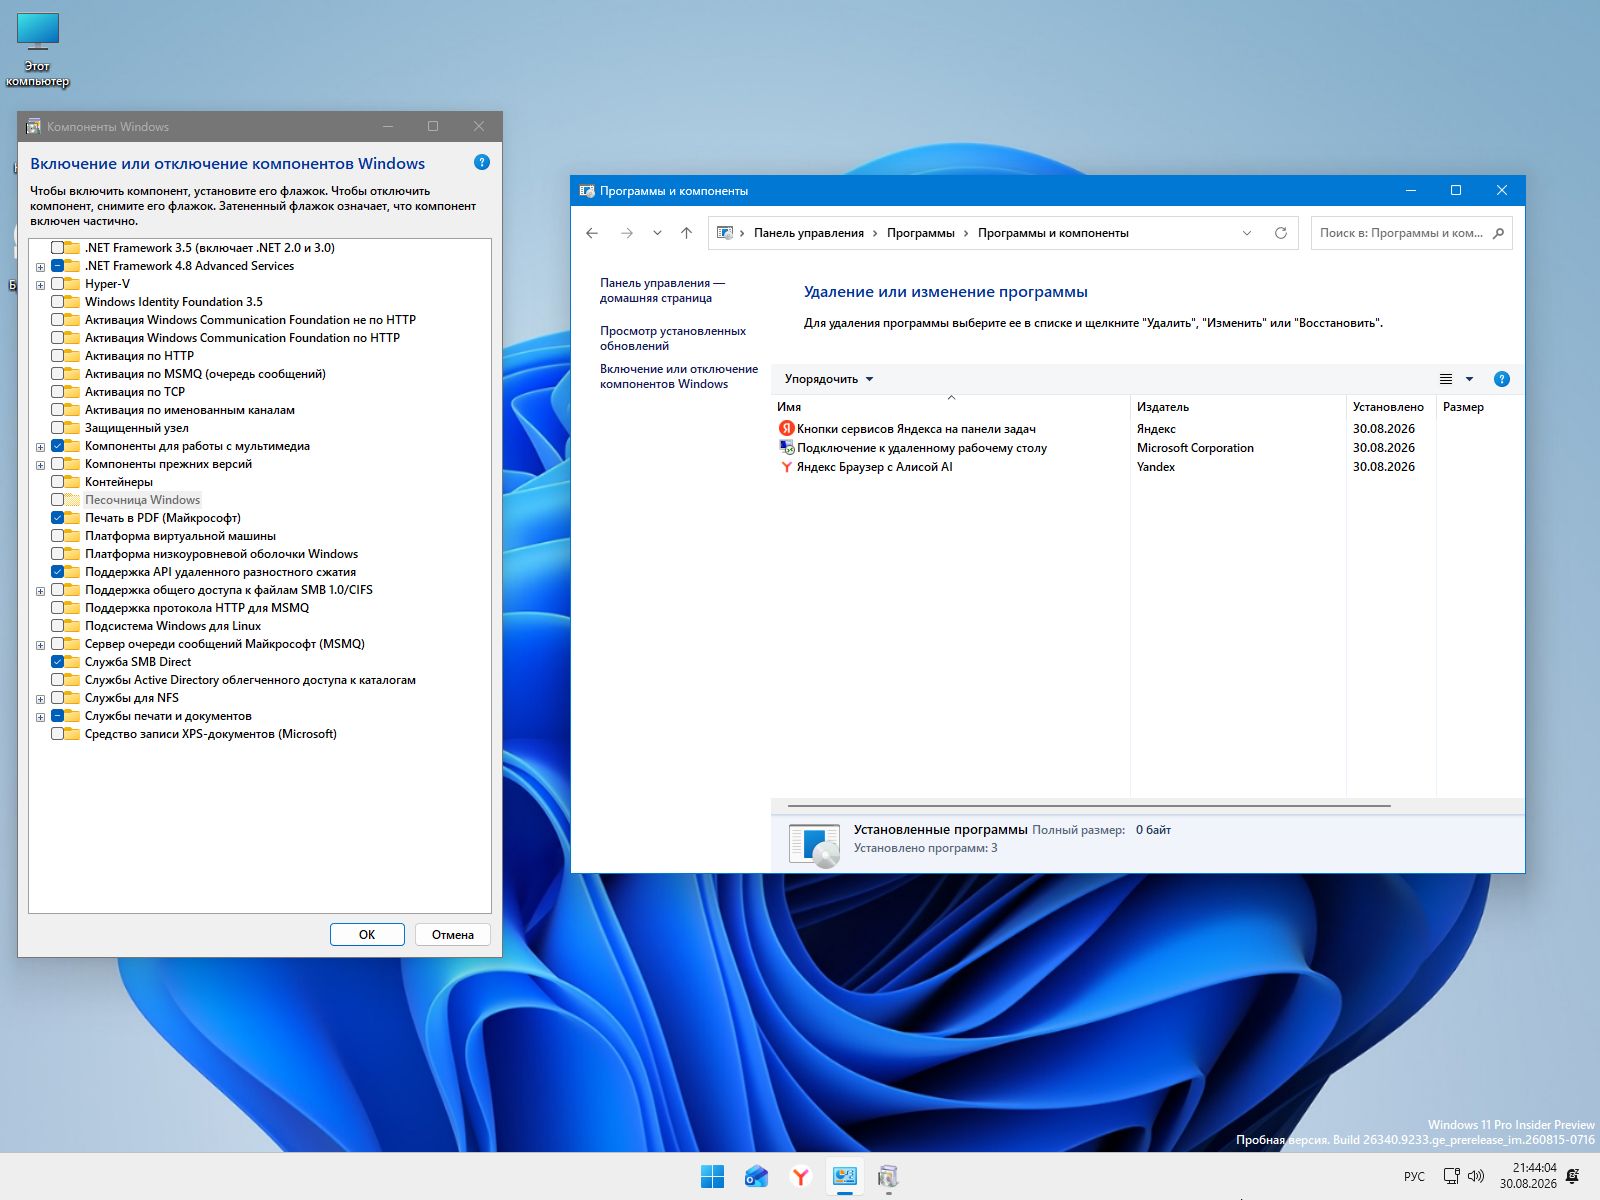Screen dimensions: 1600x1200
Task: Expand Службы печати и документов node
Action: [40, 717]
